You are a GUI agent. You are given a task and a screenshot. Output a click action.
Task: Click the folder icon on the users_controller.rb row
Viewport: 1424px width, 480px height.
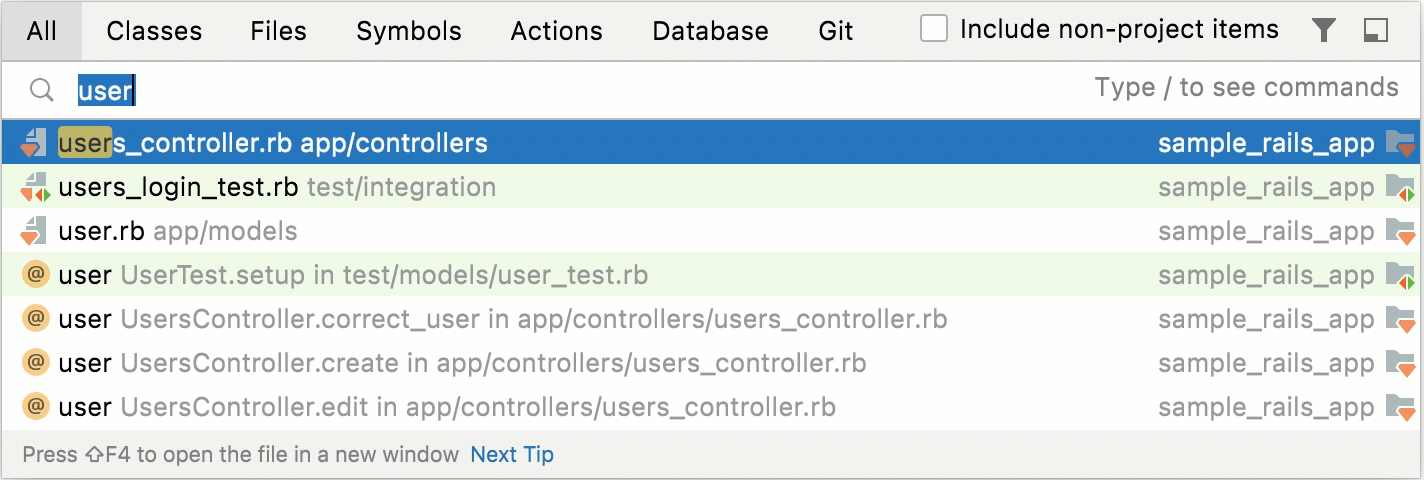point(1400,143)
